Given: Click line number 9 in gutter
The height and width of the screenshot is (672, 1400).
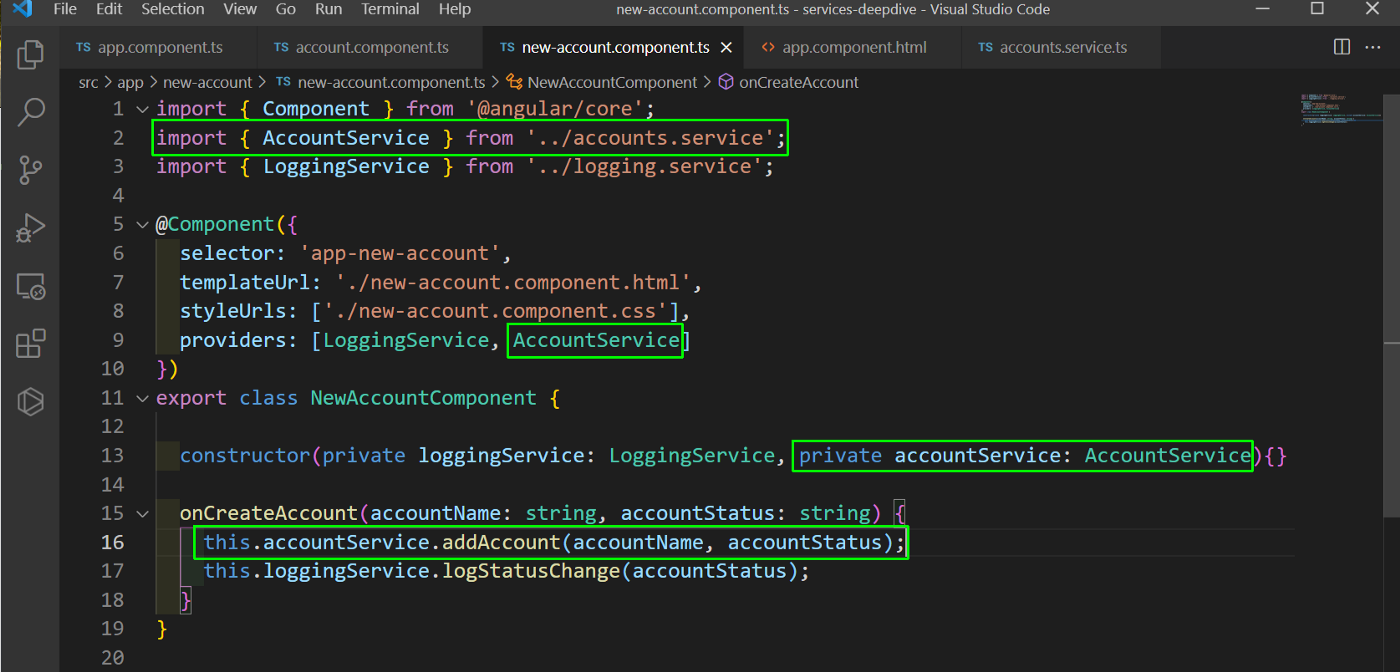Looking at the screenshot, I should coord(118,340).
